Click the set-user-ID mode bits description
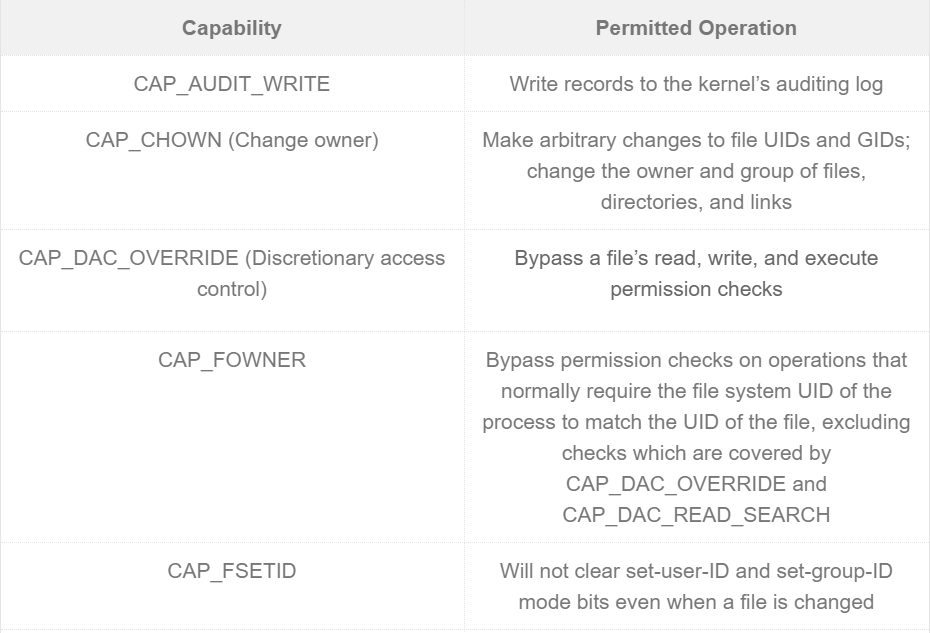The image size is (930, 633). pos(696,586)
